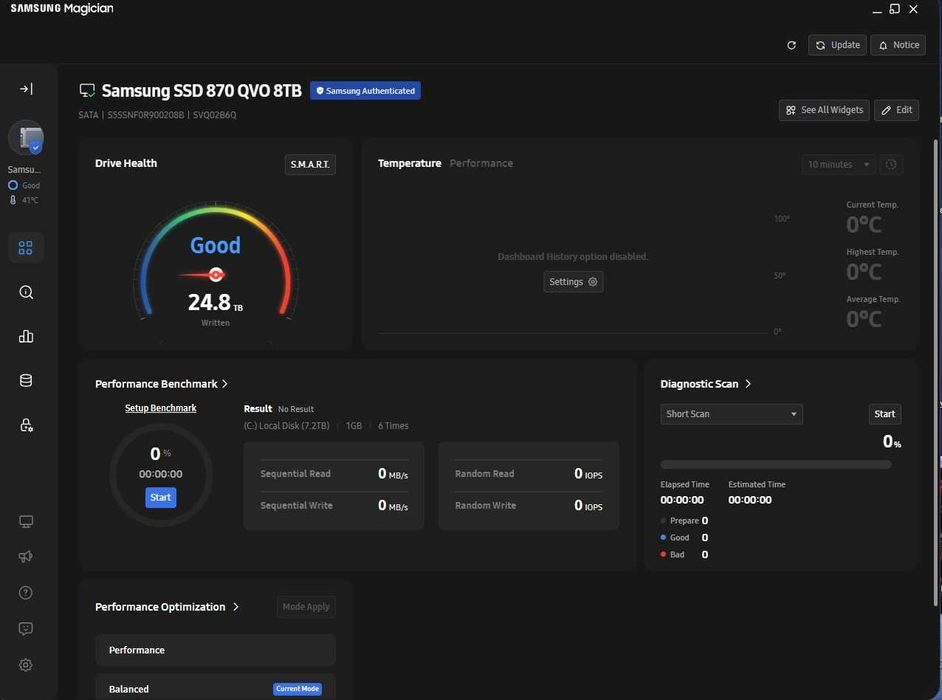Switch to the Performance tab

(481, 163)
